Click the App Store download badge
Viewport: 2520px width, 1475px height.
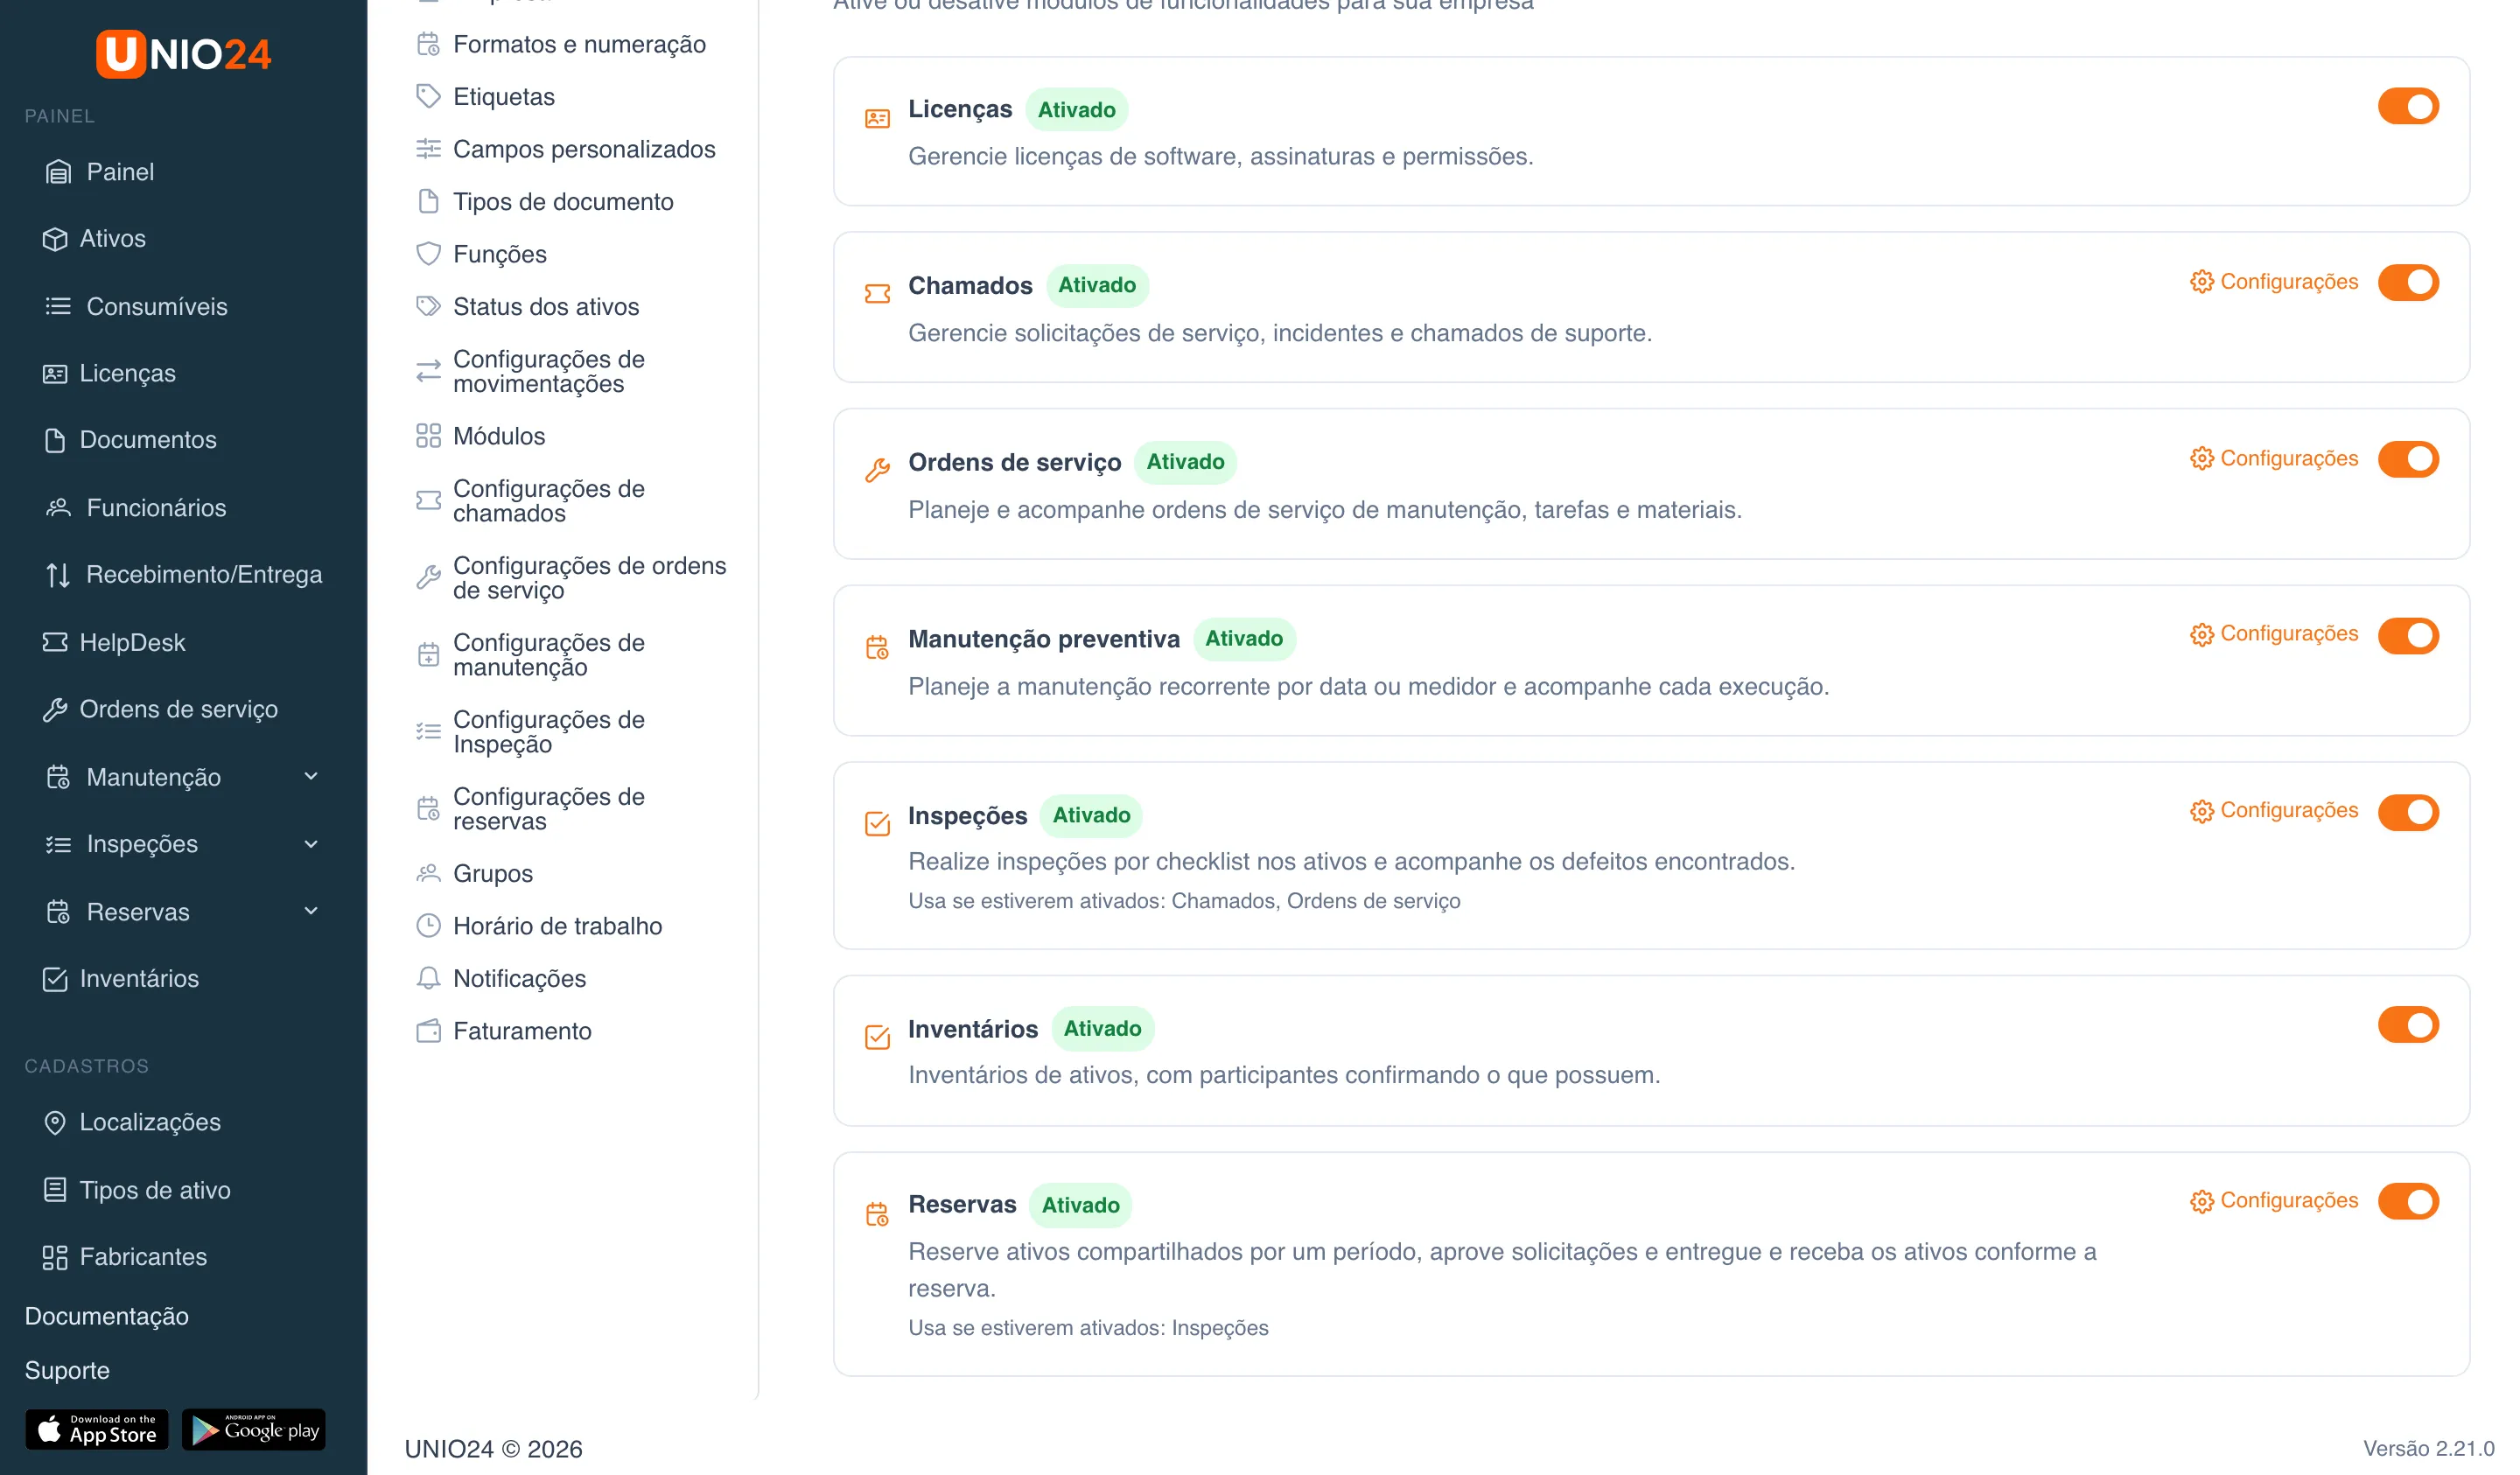(97, 1430)
